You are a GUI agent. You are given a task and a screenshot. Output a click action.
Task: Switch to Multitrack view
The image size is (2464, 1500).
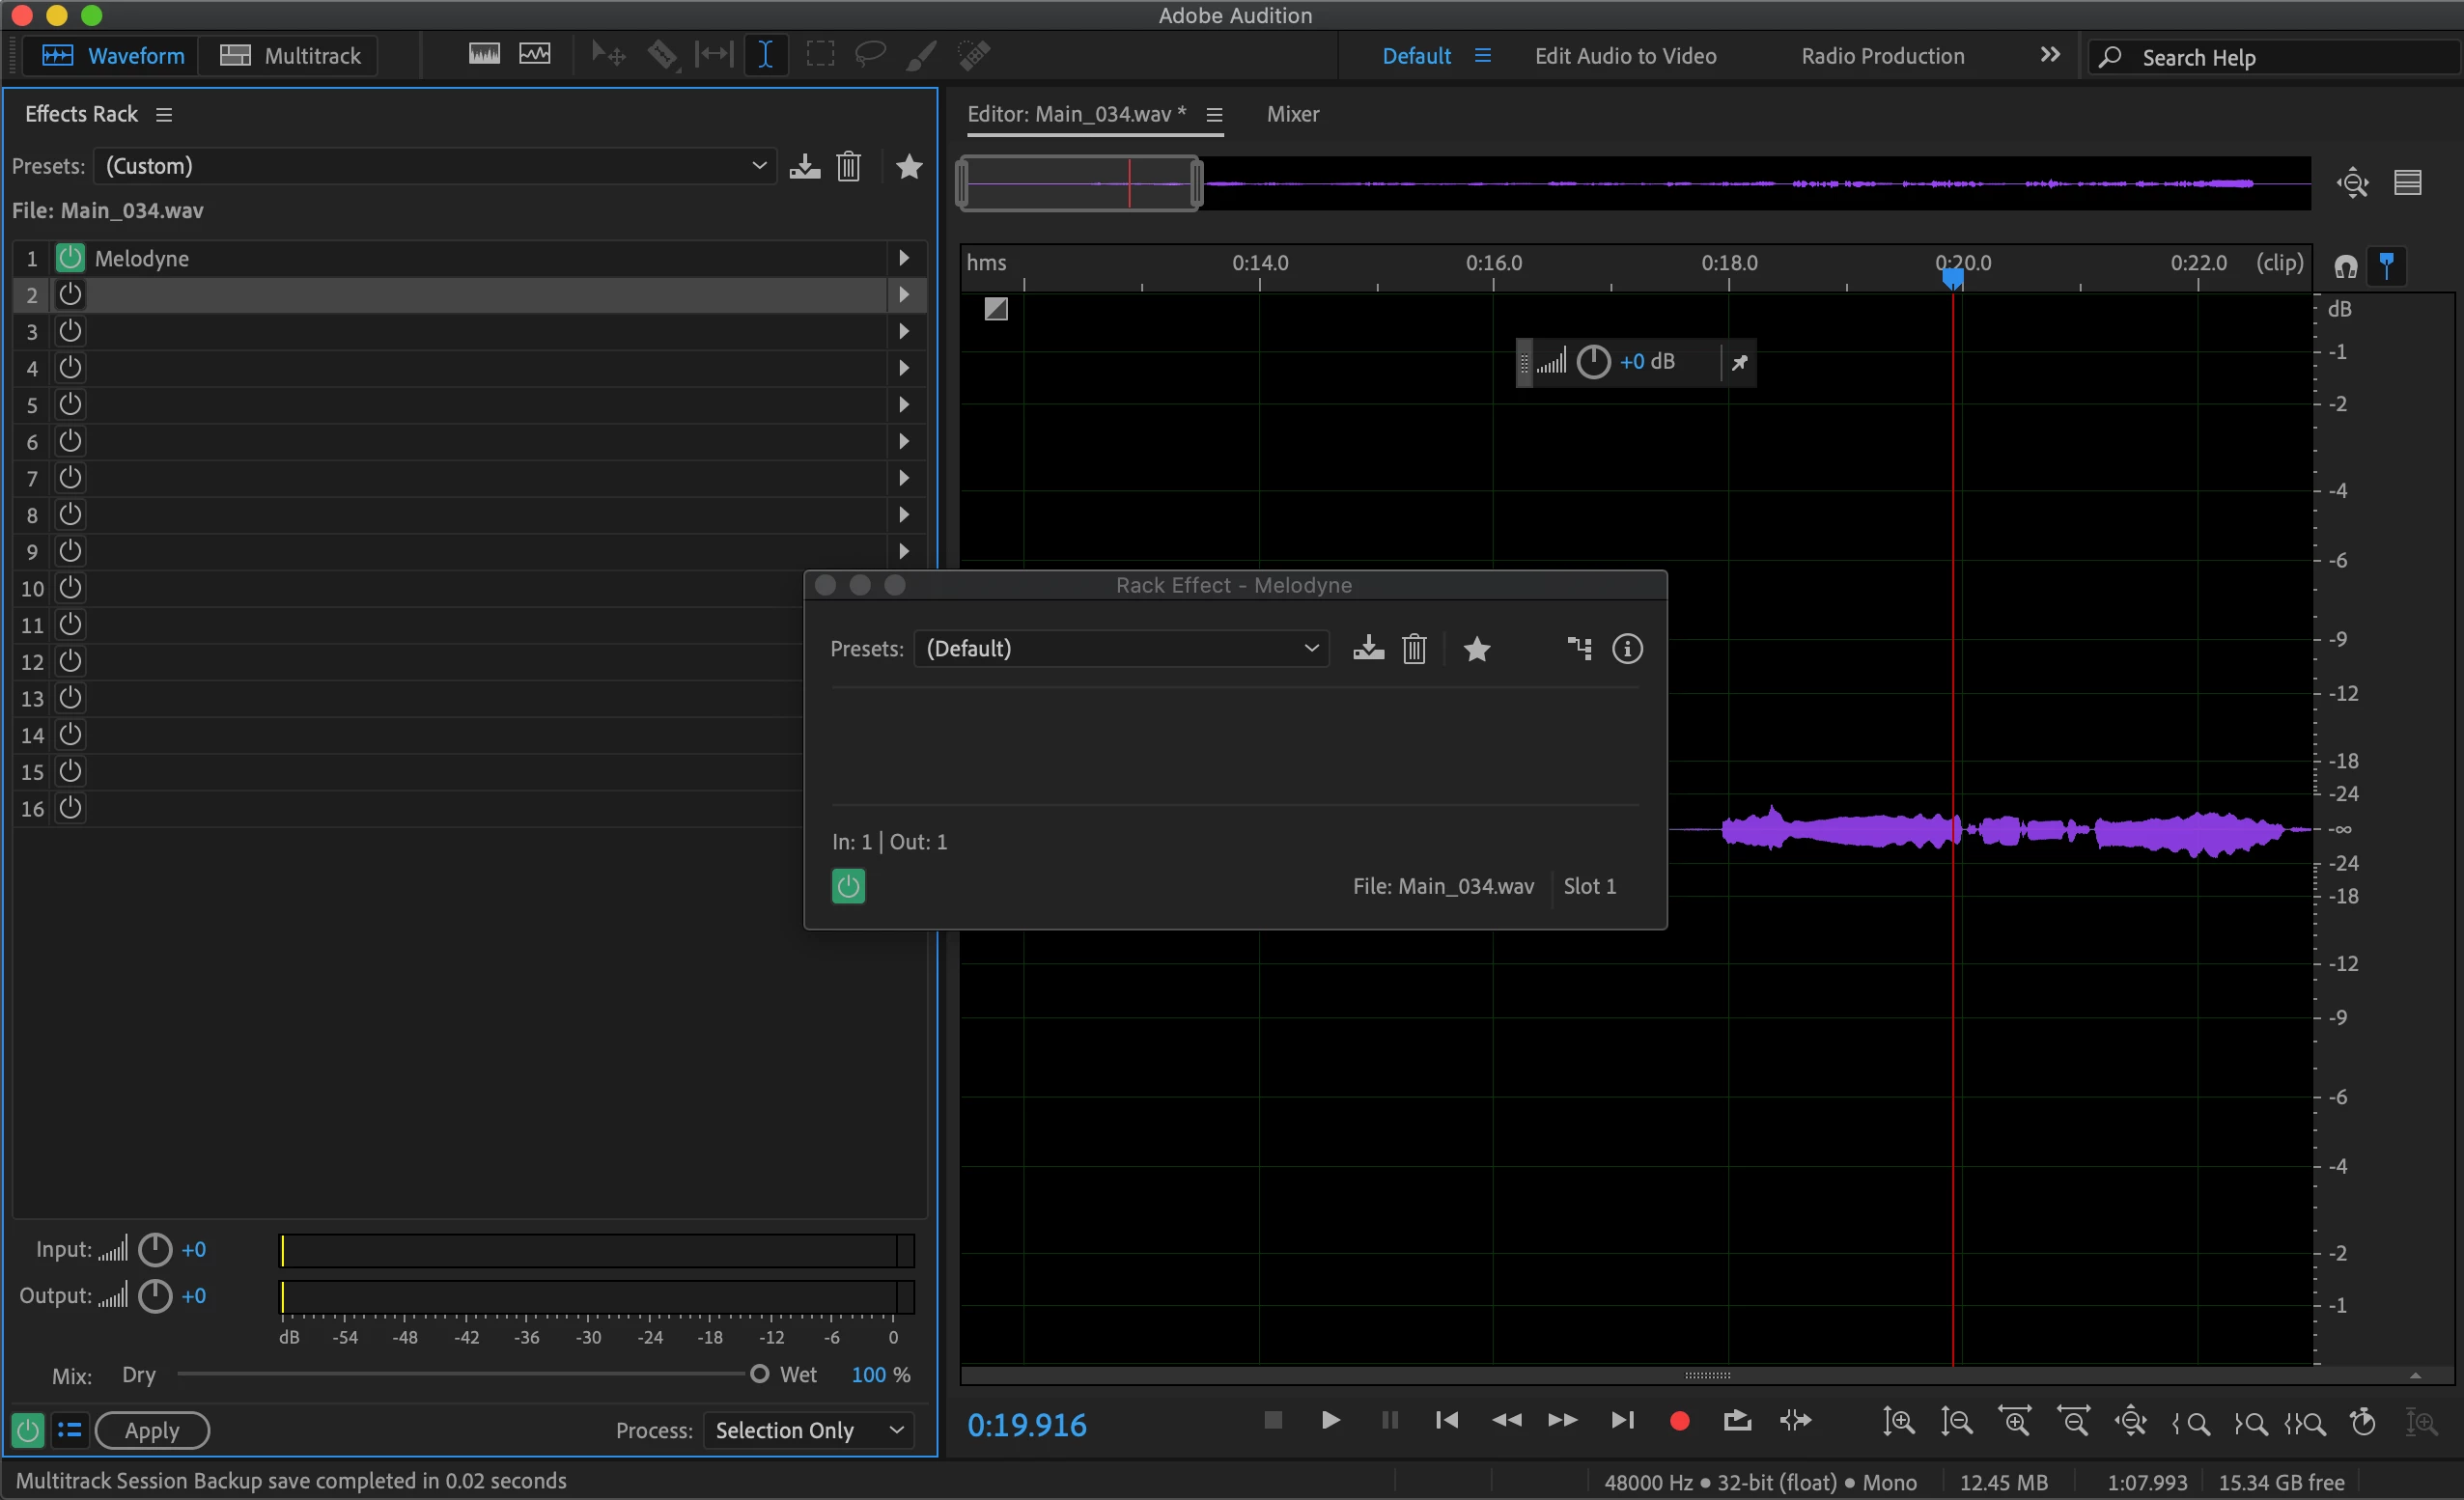click(290, 56)
